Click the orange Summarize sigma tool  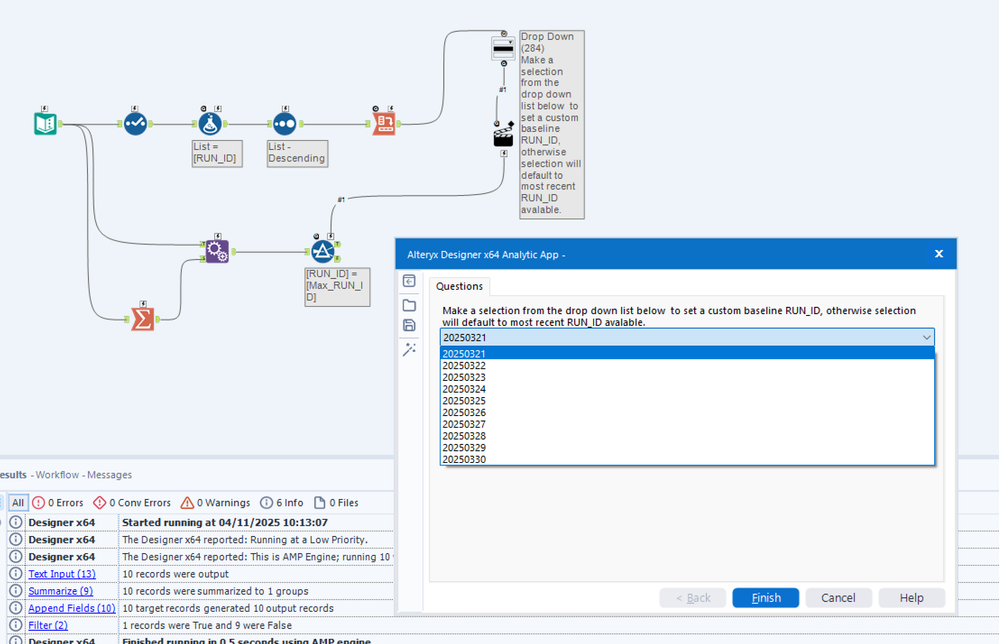point(142,319)
